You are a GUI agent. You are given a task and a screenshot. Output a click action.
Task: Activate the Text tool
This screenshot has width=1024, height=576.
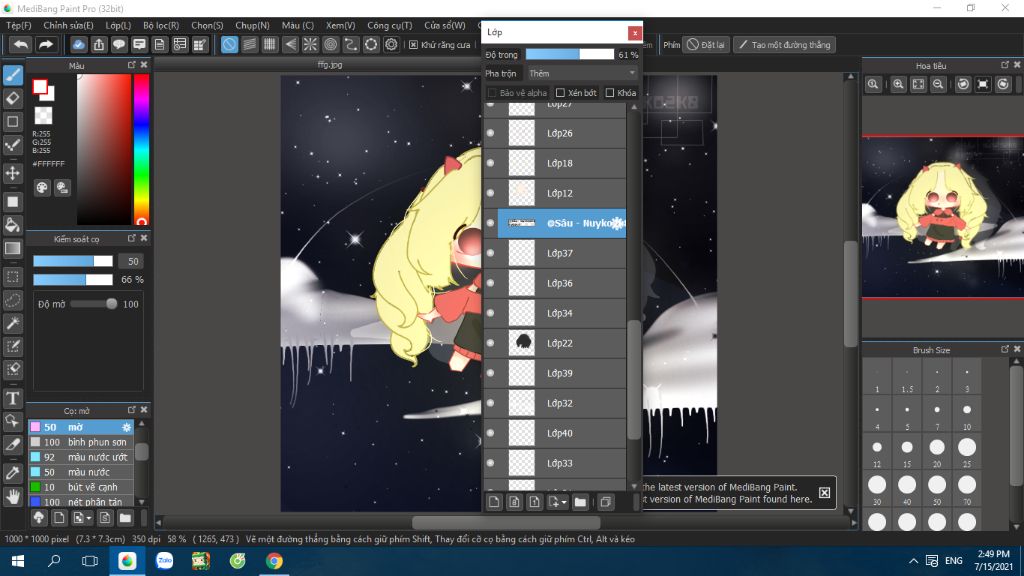(x=12, y=398)
